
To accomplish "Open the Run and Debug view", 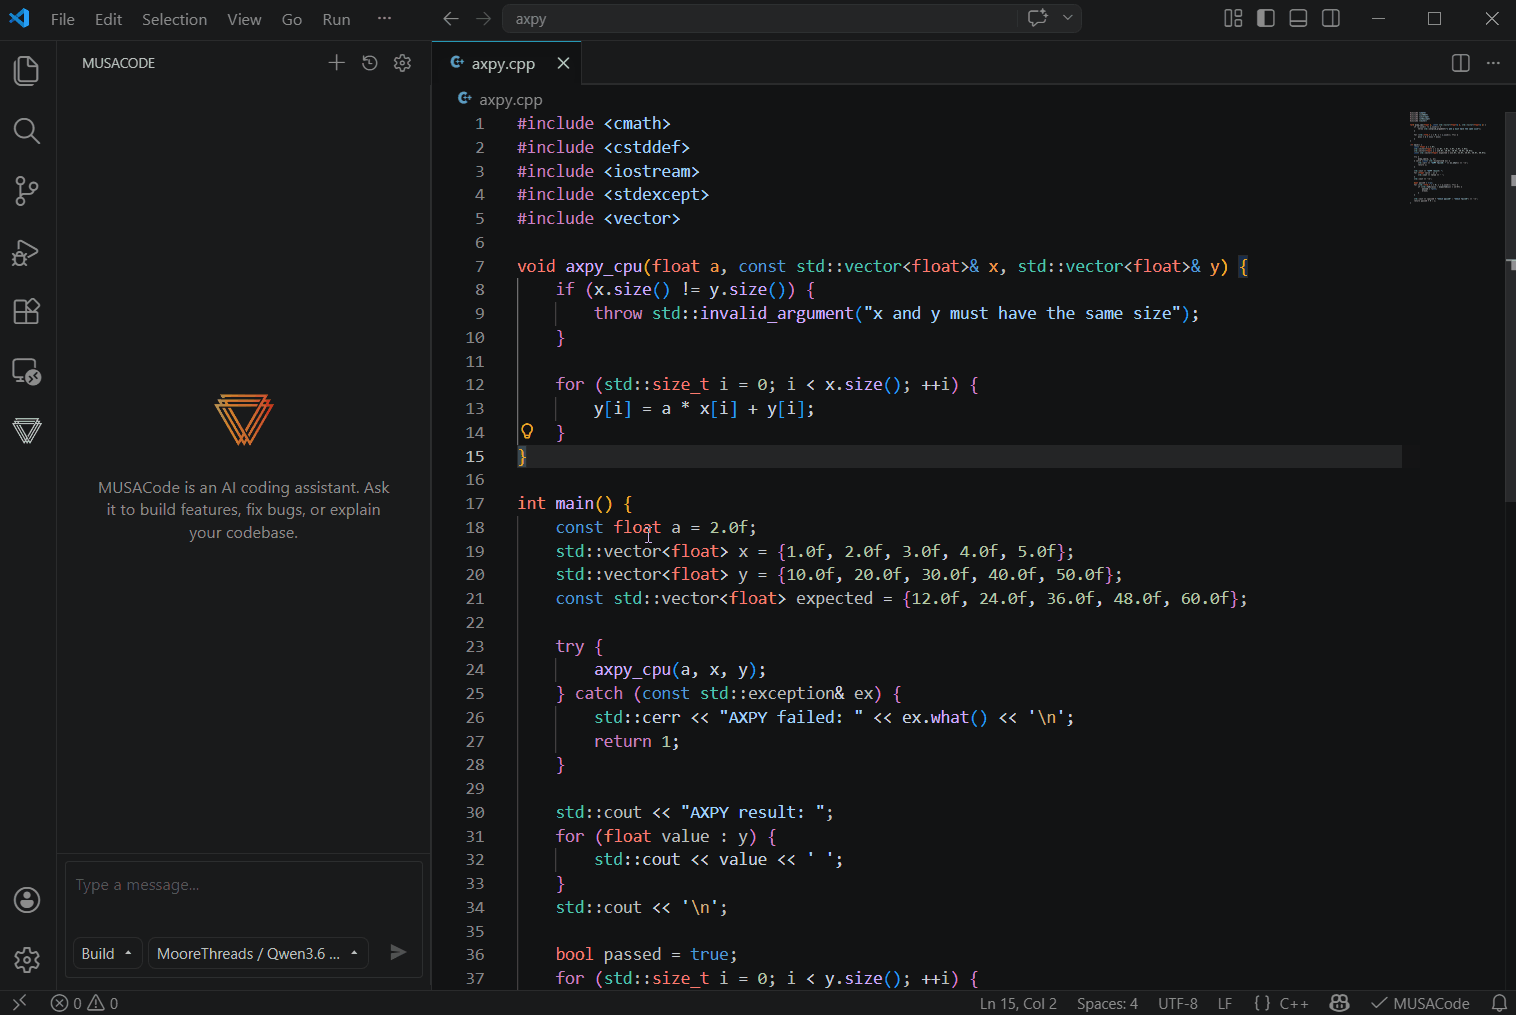I will tap(27, 252).
